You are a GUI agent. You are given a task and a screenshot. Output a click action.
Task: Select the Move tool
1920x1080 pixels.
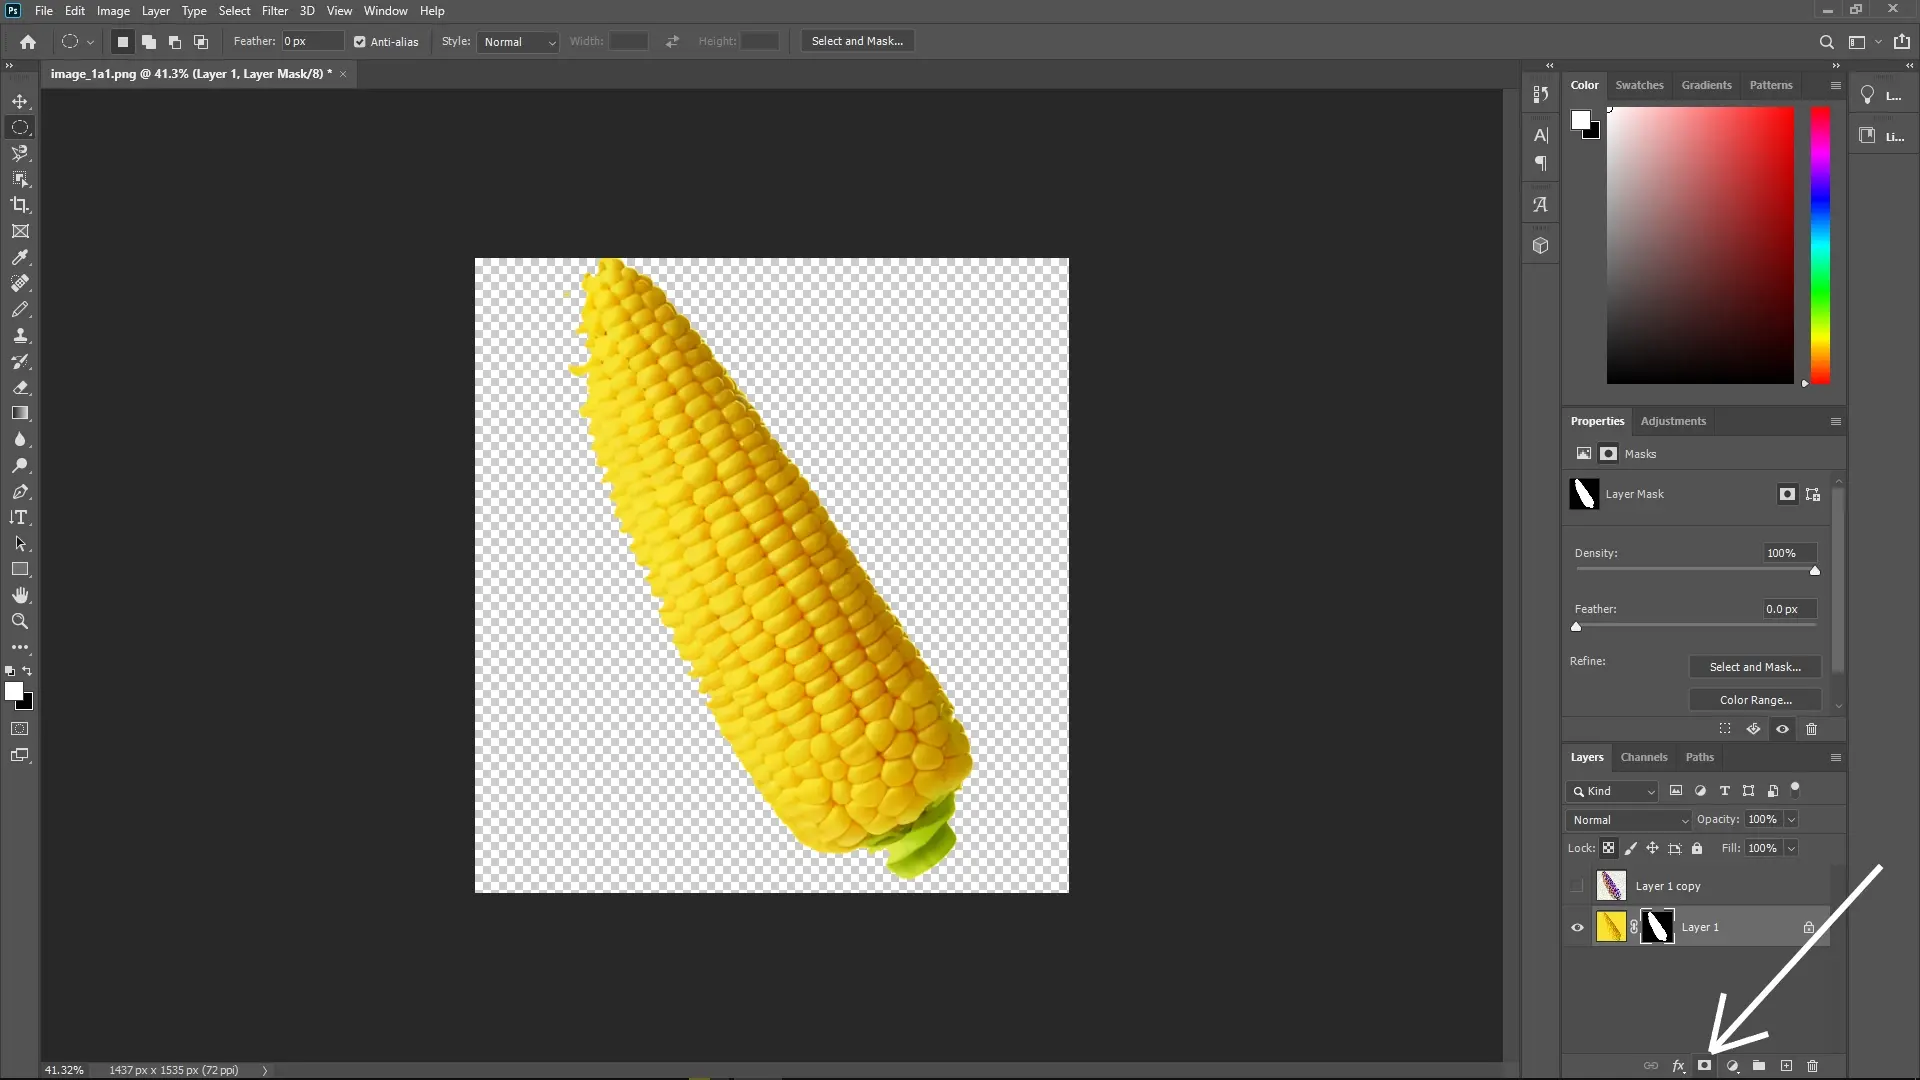coord(20,101)
